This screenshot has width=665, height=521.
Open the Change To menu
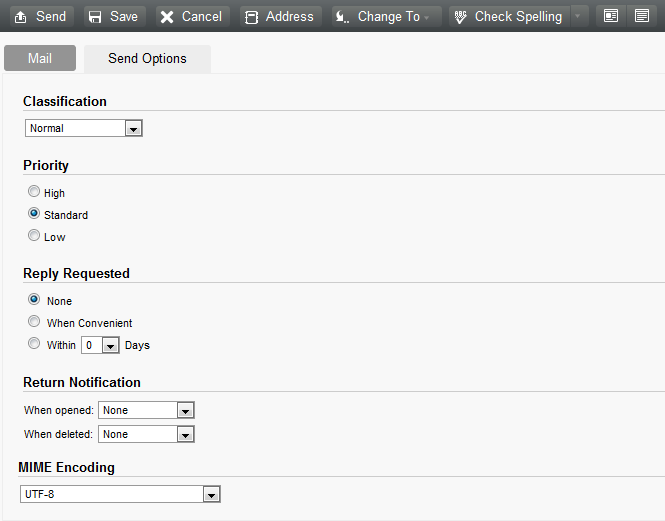(x=386, y=17)
